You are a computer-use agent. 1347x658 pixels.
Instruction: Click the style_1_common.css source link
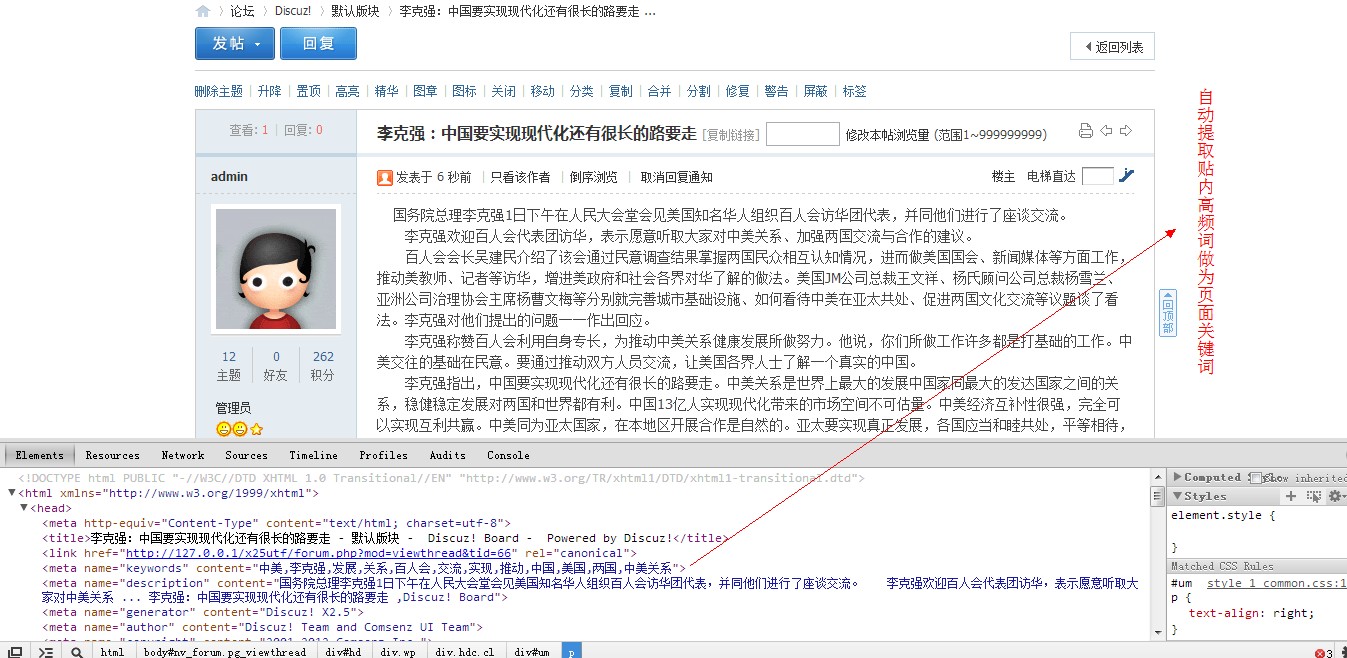(1276, 583)
